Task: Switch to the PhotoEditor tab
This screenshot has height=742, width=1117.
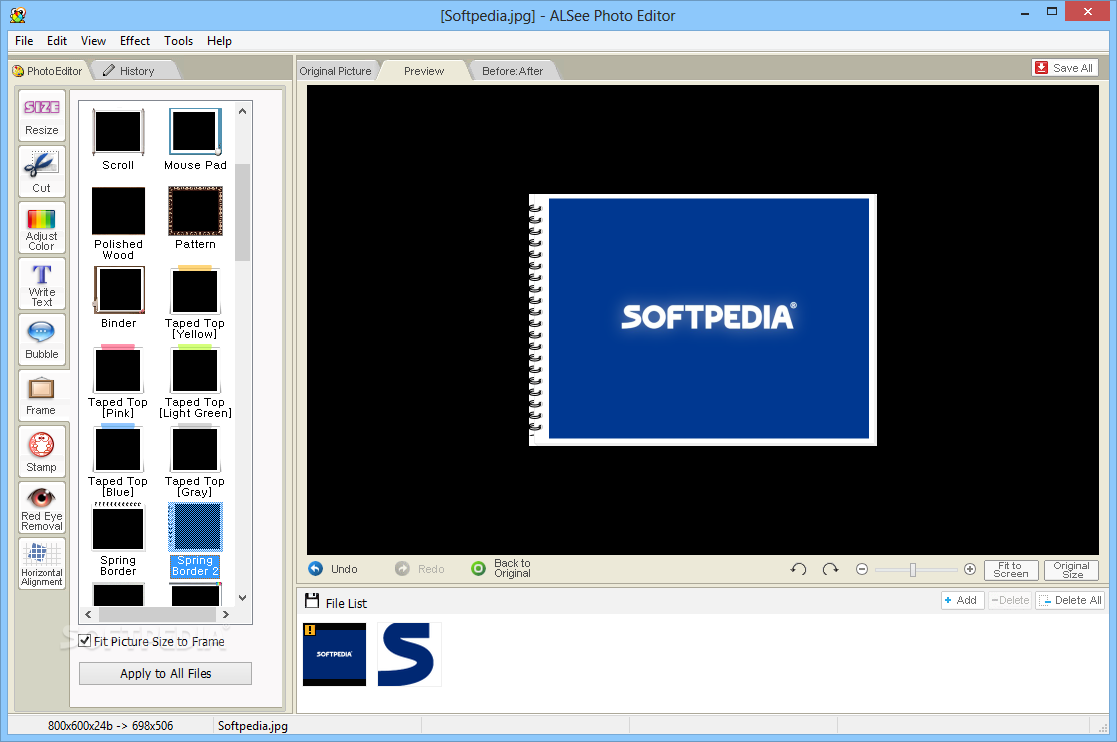Action: click(x=48, y=70)
